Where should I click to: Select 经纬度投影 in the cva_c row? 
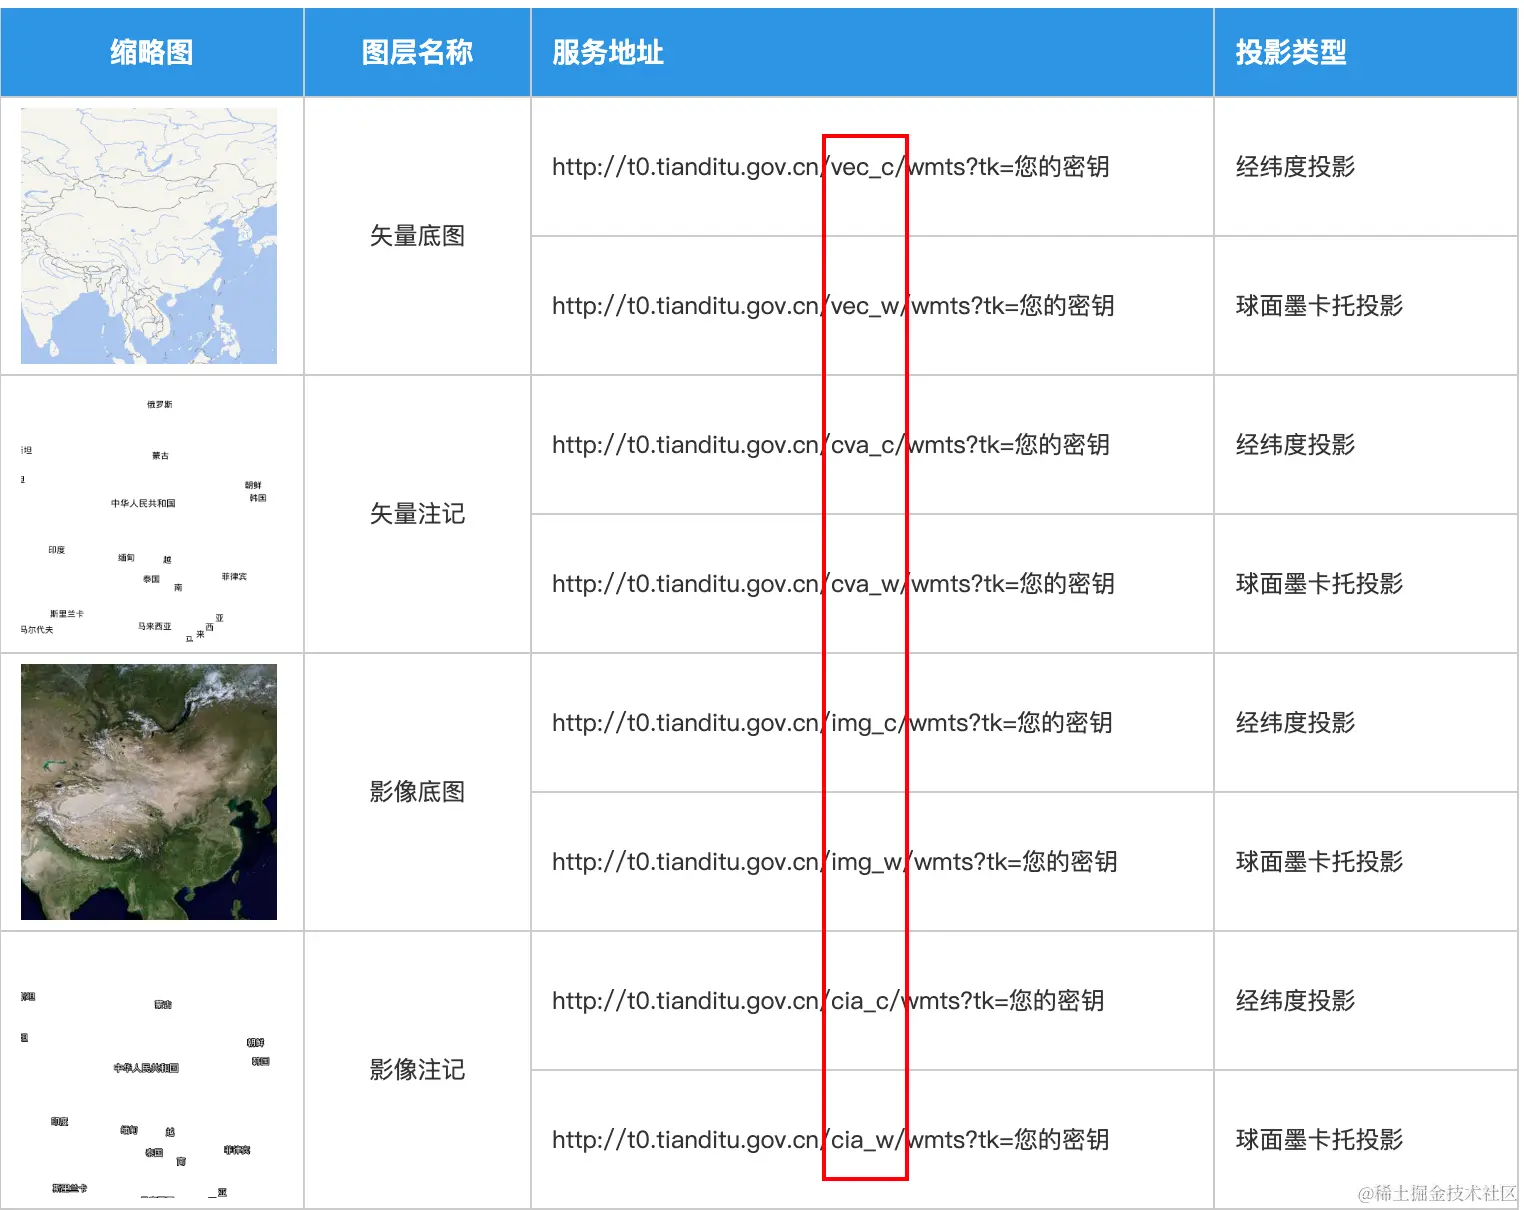[1295, 445]
